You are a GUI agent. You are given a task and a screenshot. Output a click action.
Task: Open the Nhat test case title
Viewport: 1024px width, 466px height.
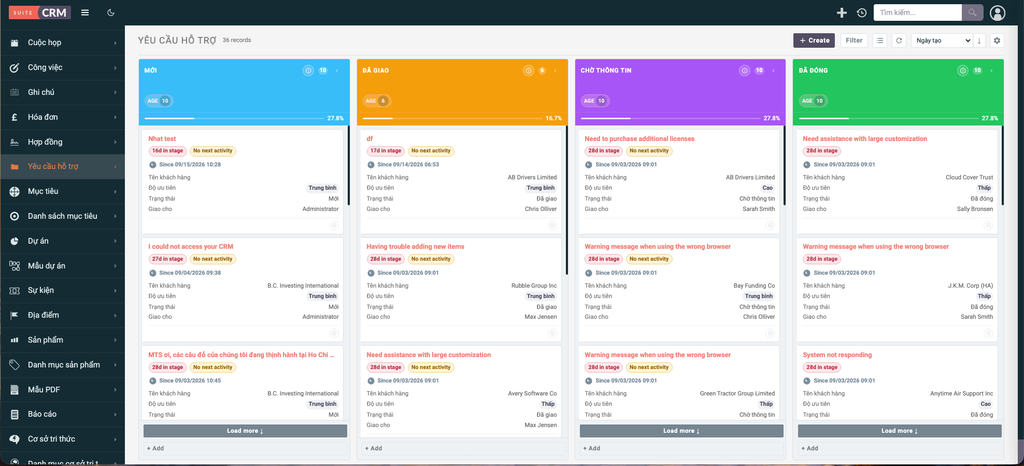tap(162, 138)
